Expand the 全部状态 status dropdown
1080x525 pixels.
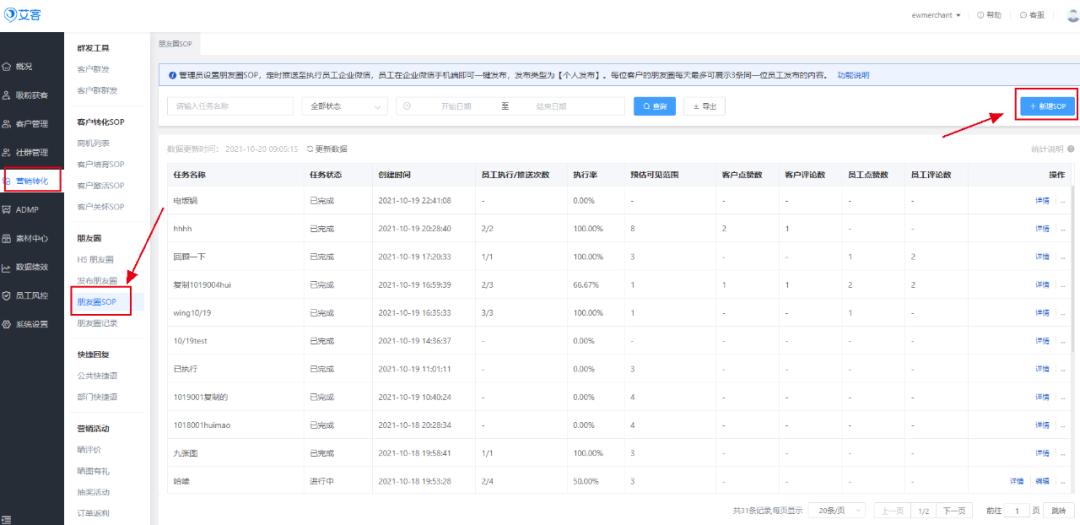click(347, 106)
